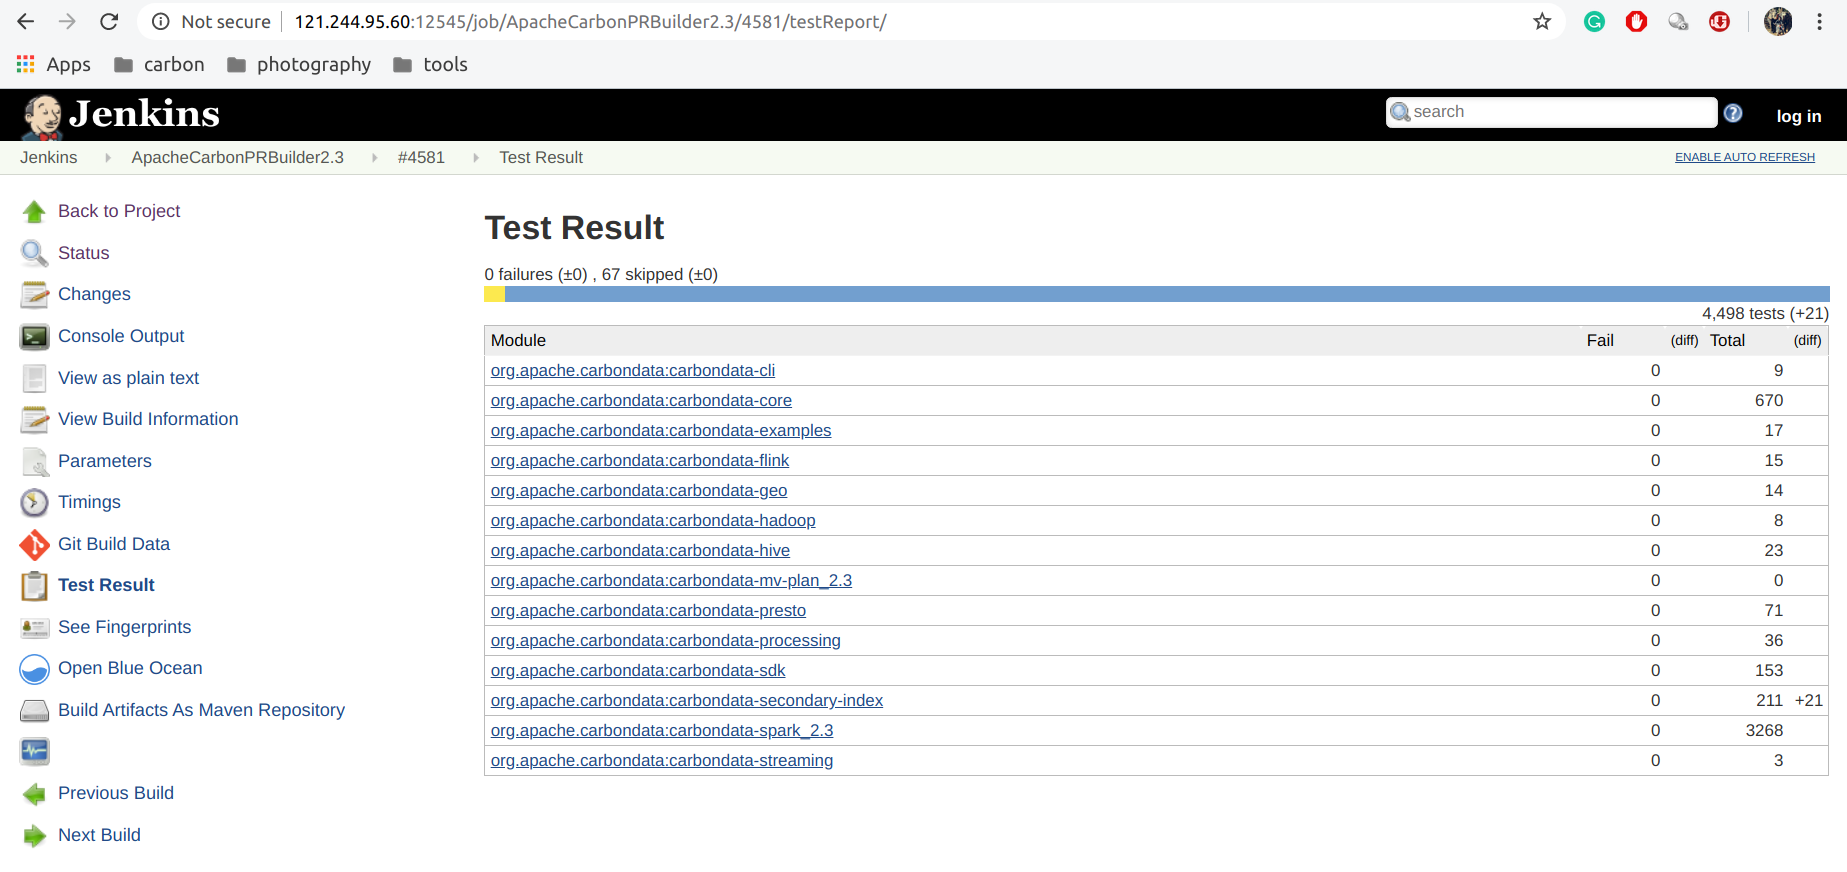Expand the Jenkins breadcrumb arrow
This screenshot has height=872, width=1847.
(108, 158)
